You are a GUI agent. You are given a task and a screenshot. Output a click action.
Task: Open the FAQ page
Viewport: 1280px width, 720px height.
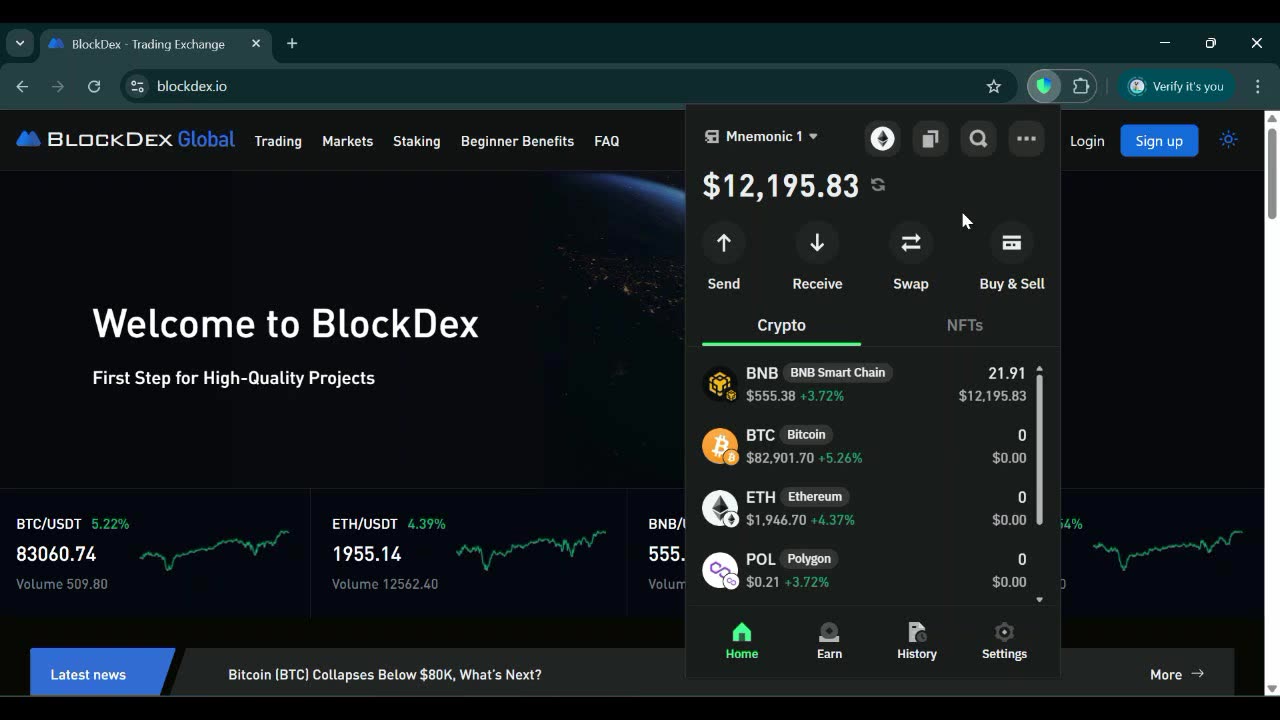pyautogui.click(x=606, y=141)
